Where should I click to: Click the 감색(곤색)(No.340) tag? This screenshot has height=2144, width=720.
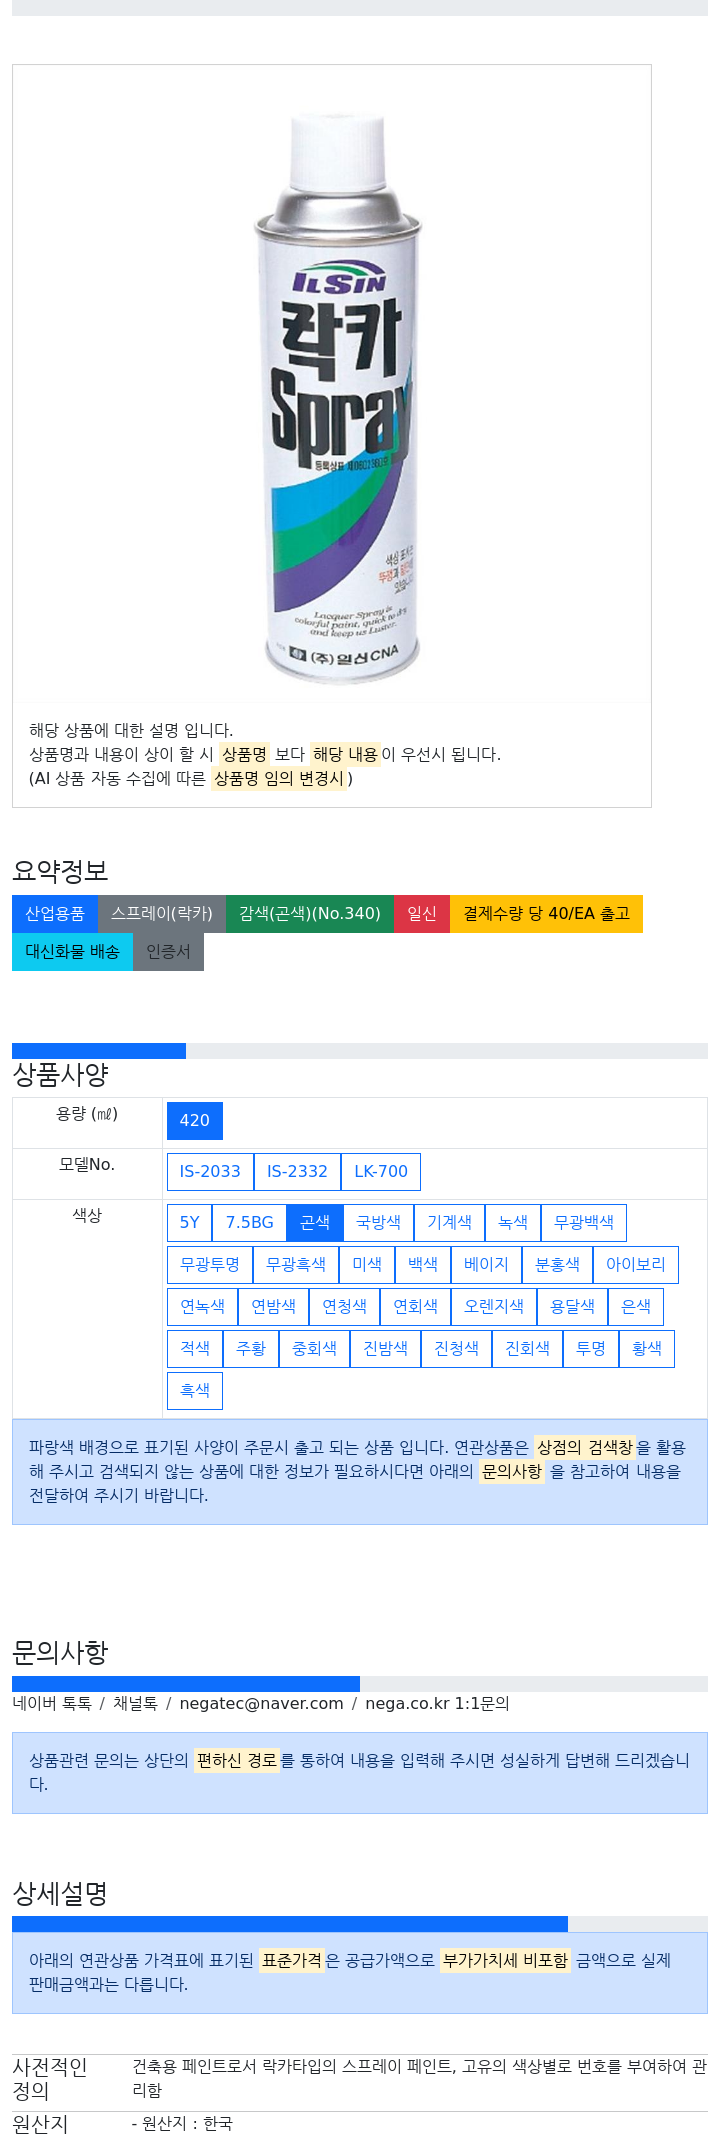tap(310, 914)
